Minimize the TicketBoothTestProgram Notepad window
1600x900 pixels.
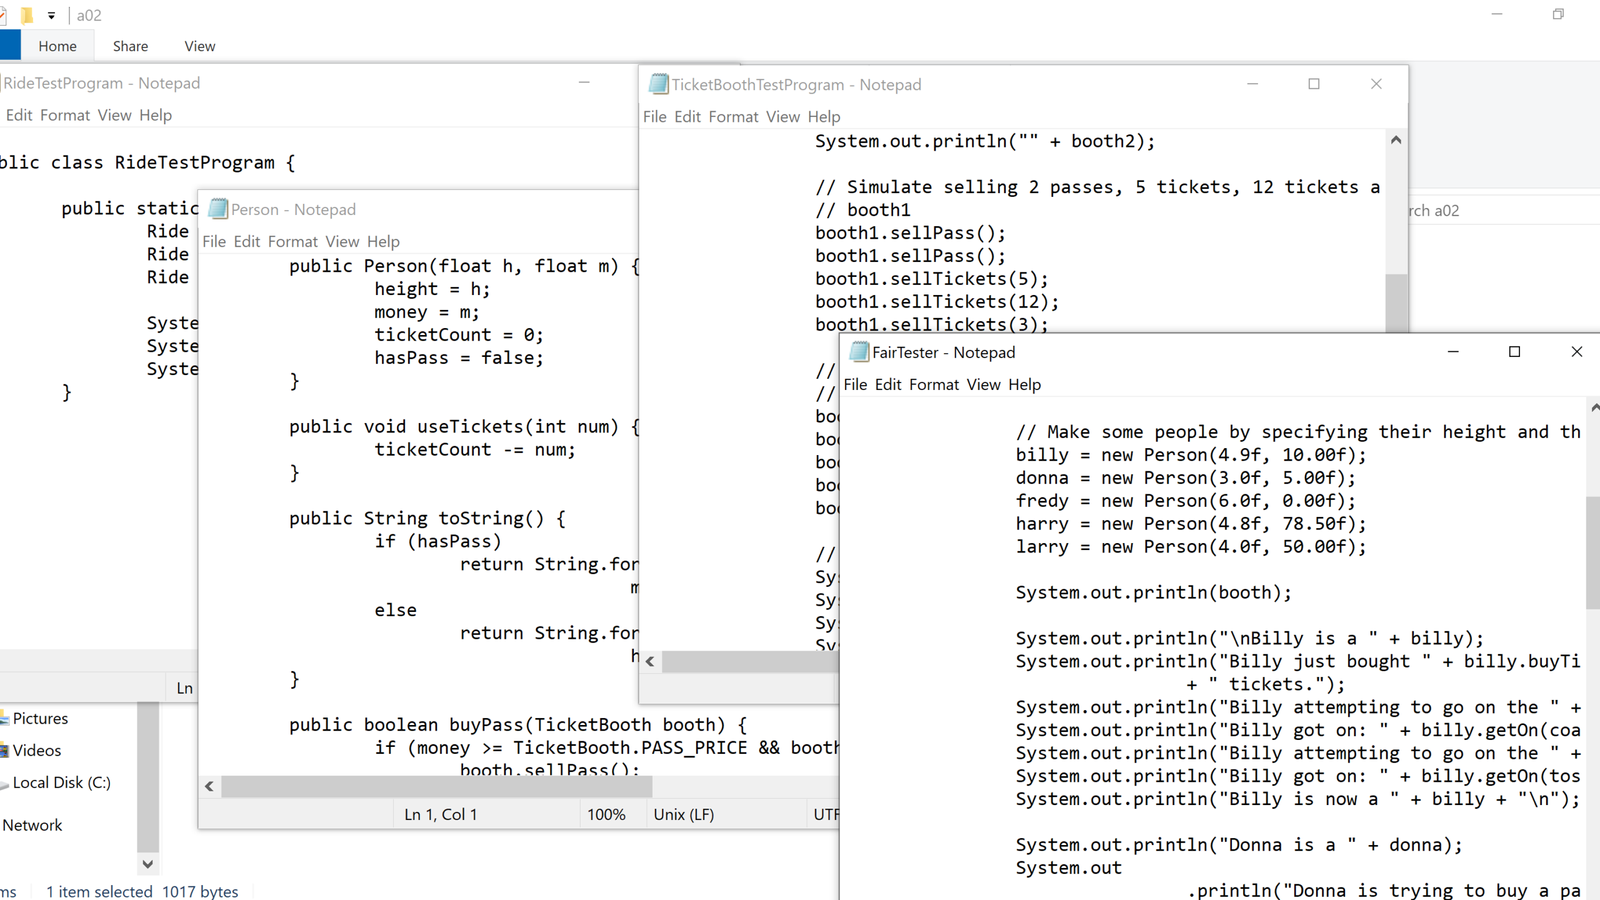pyautogui.click(x=1252, y=84)
